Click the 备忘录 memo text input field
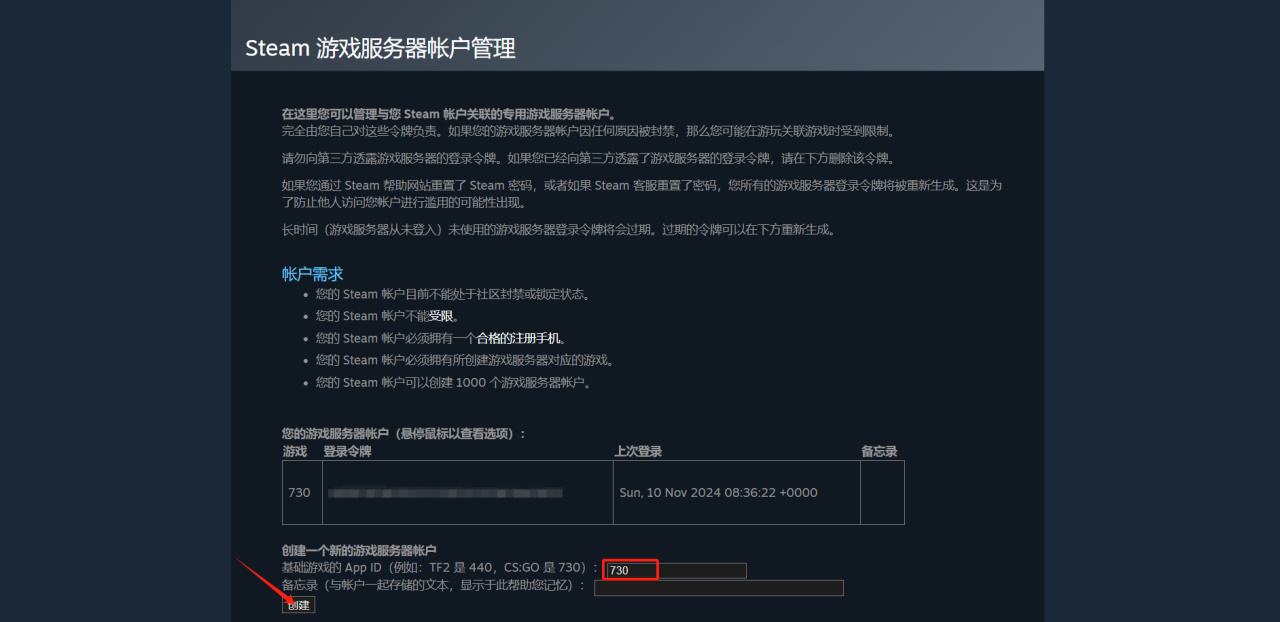Image resolution: width=1280 pixels, height=622 pixels. pos(718,588)
